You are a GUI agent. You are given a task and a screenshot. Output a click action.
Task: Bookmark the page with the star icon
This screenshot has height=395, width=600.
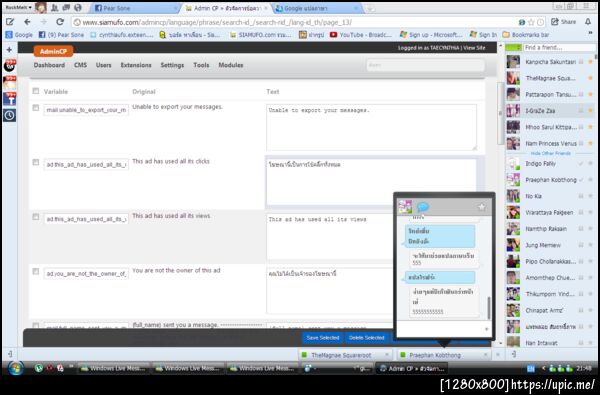tap(531, 22)
